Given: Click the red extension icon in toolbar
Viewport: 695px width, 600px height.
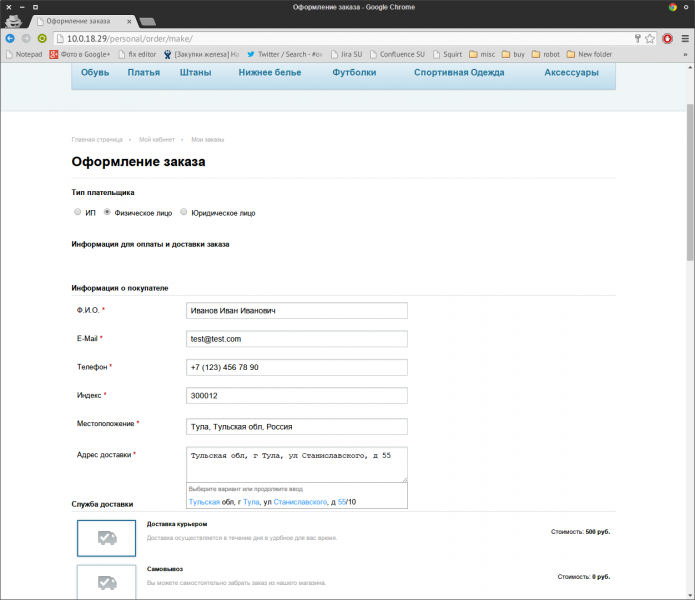Looking at the screenshot, I should pyautogui.click(x=667, y=38).
